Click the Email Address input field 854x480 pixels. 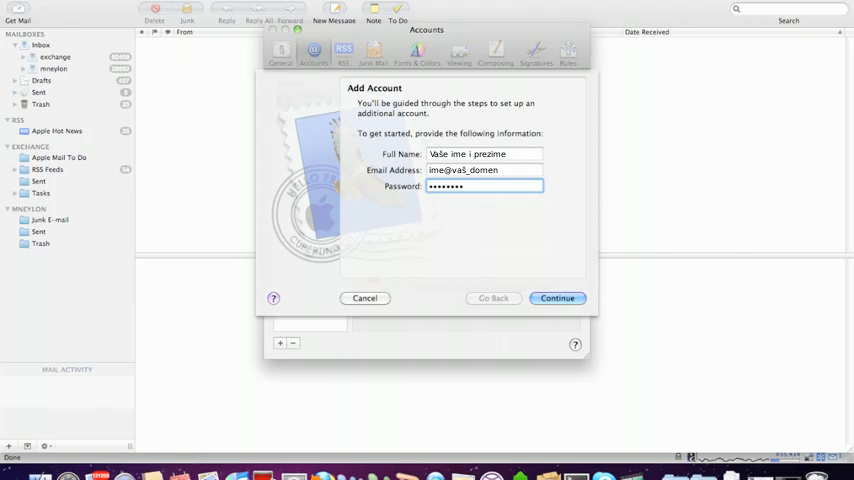click(484, 170)
